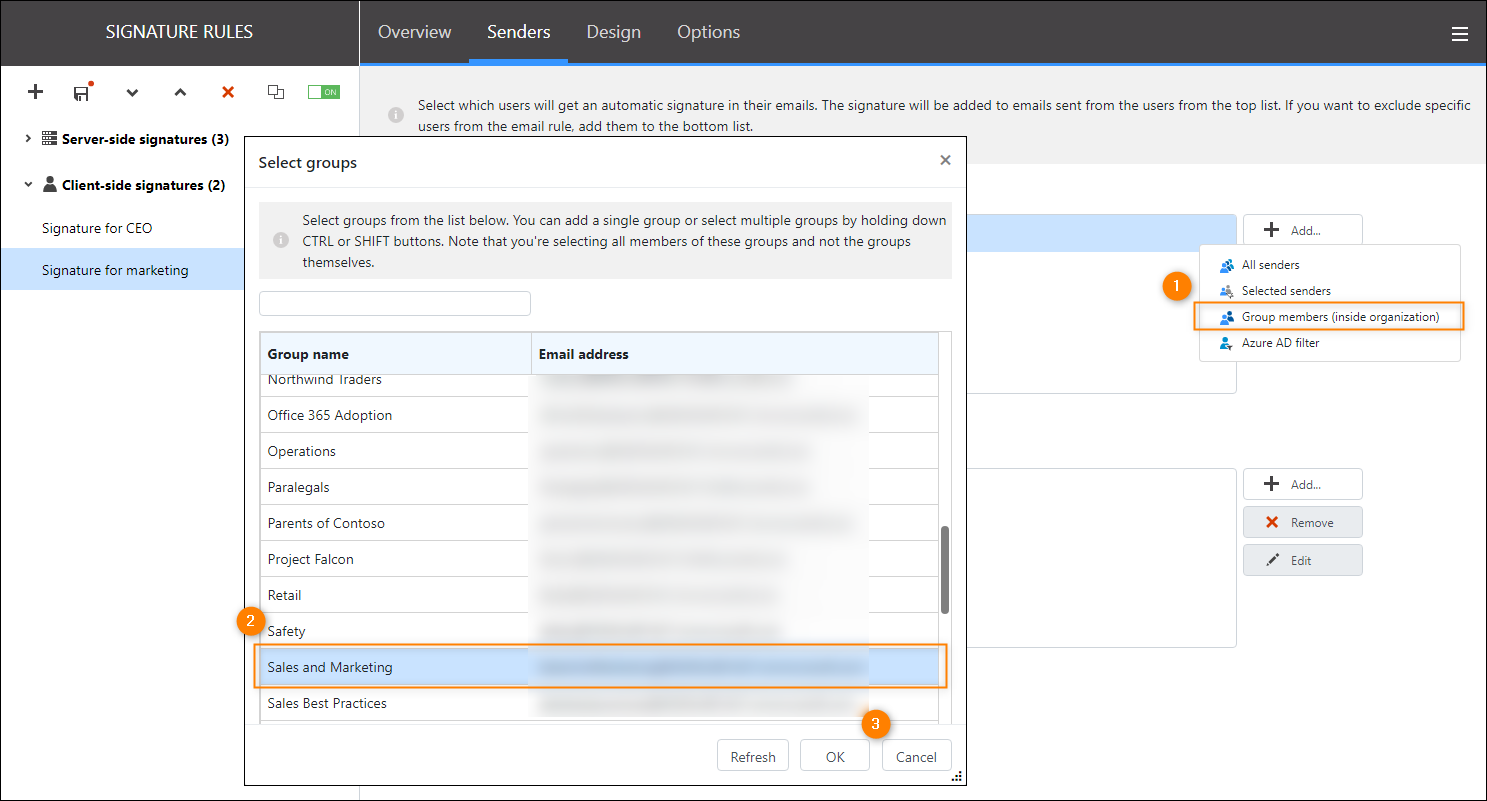Toggle the rule ON switch
The height and width of the screenshot is (801, 1487).
pos(323,92)
